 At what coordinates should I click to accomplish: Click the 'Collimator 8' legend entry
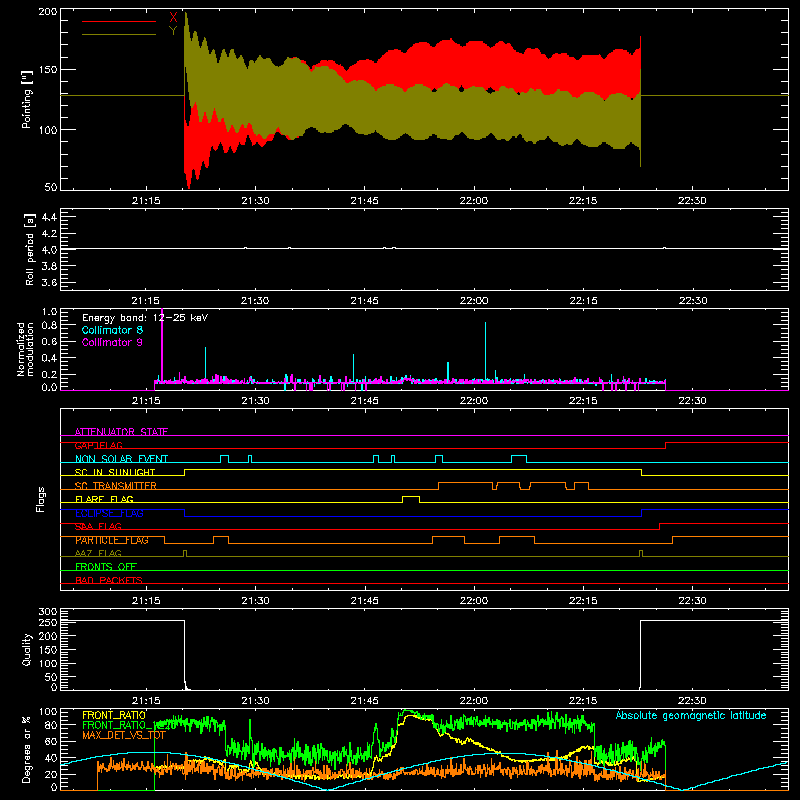pos(112,330)
